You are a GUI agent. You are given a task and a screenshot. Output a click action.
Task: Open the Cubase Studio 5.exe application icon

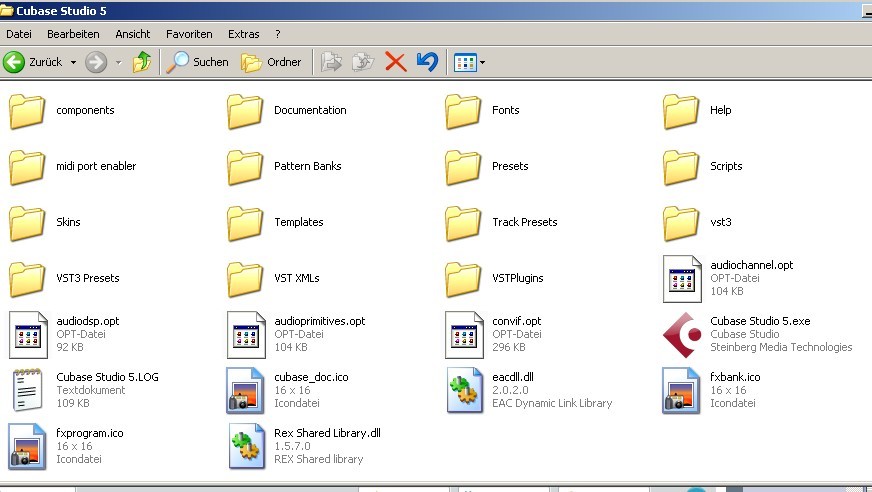click(682, 334)
